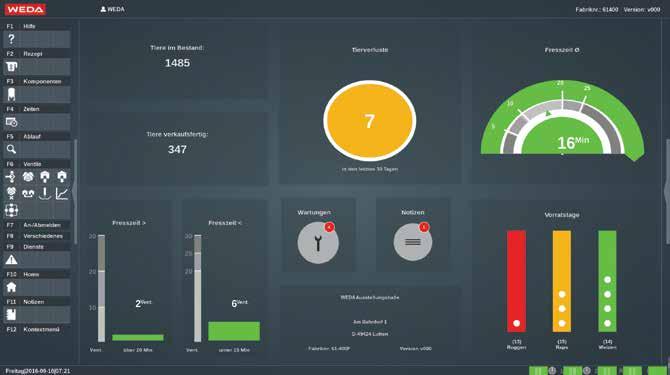
Task: Click the Fabriknr. text in header
Action: tap(597, 9)
